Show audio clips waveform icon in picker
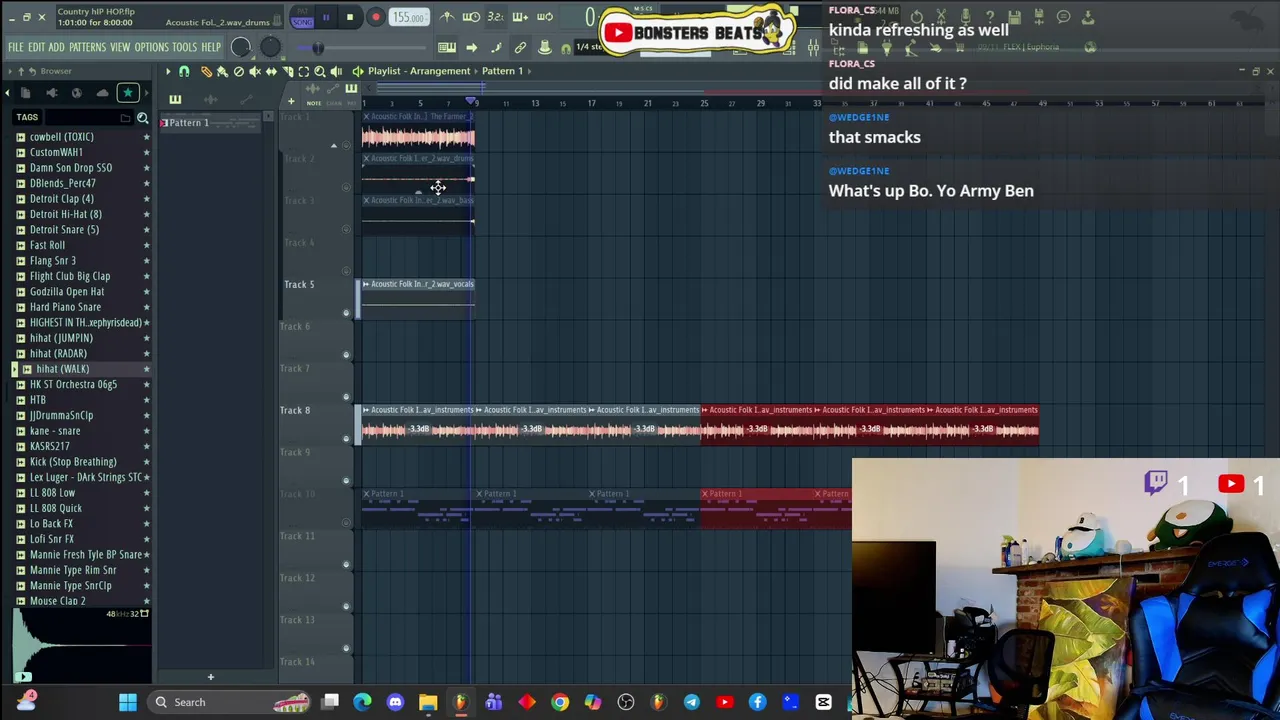The image size is (1280, 720). coord(210,98)
